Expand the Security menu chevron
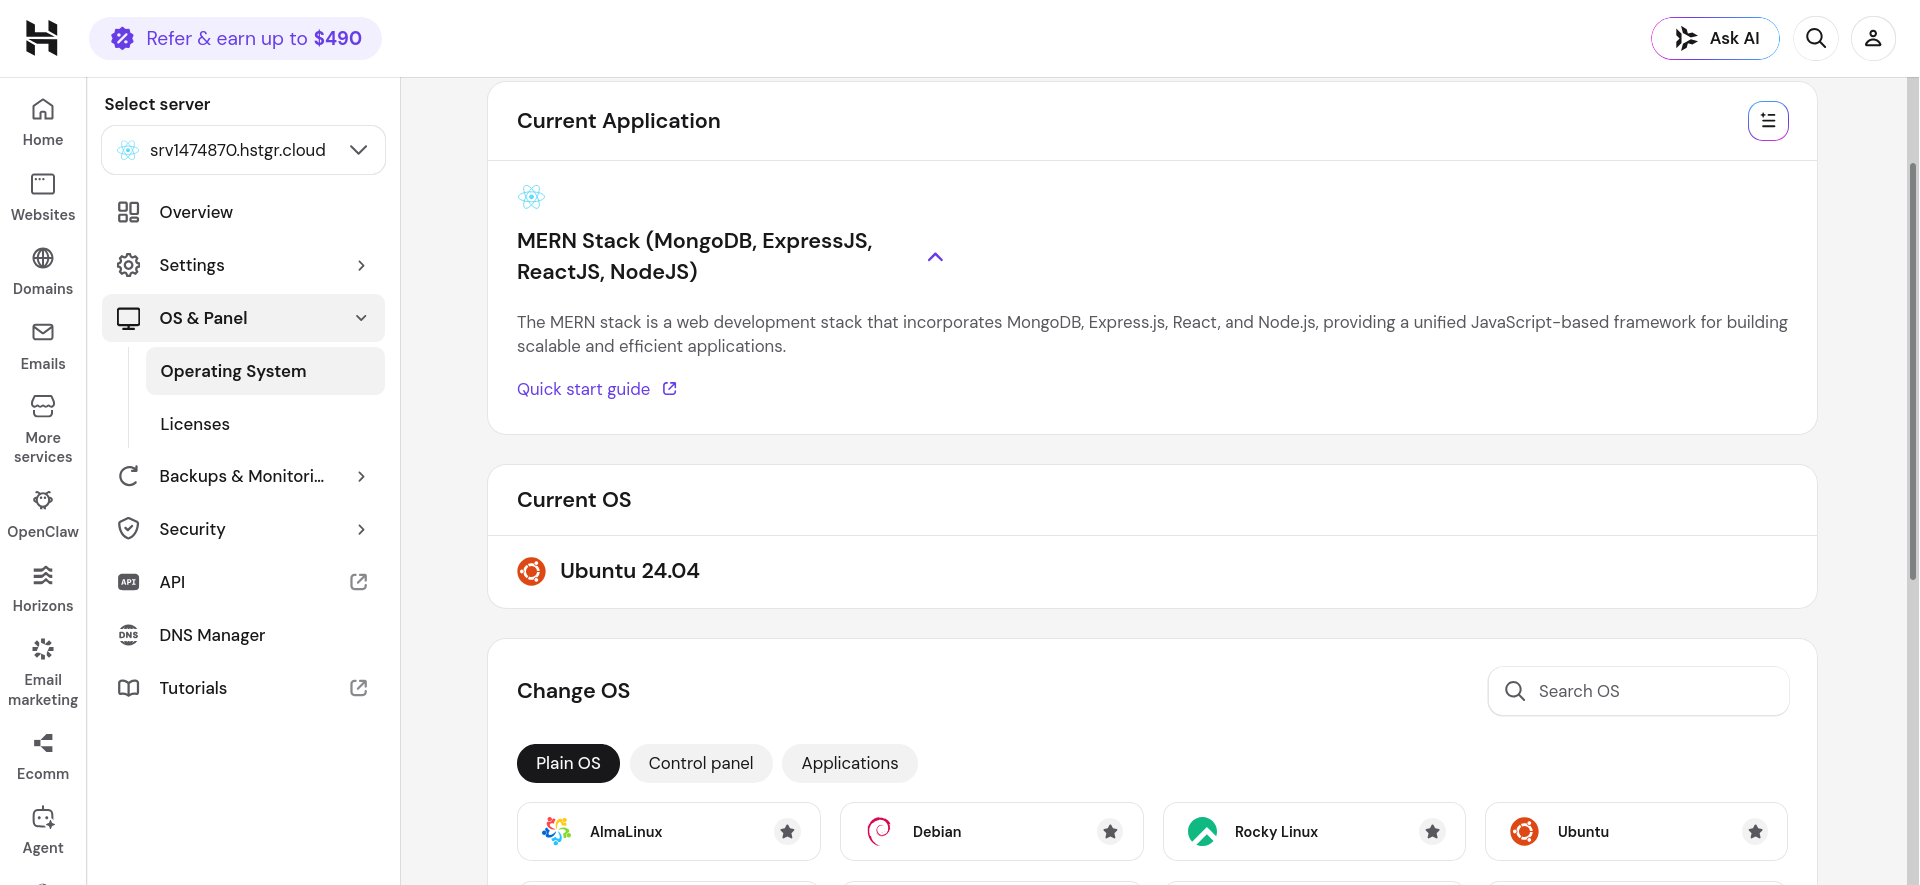The image size is (1920, 885). (361, 529)
